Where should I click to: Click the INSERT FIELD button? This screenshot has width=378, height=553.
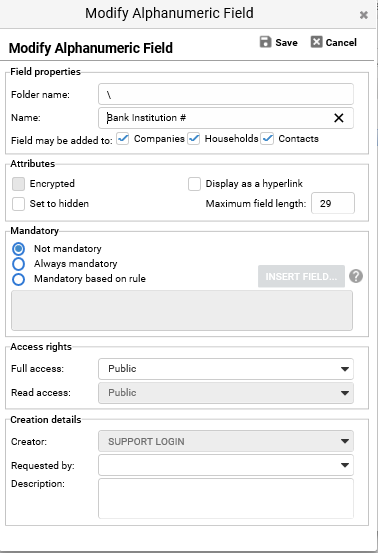301,276
